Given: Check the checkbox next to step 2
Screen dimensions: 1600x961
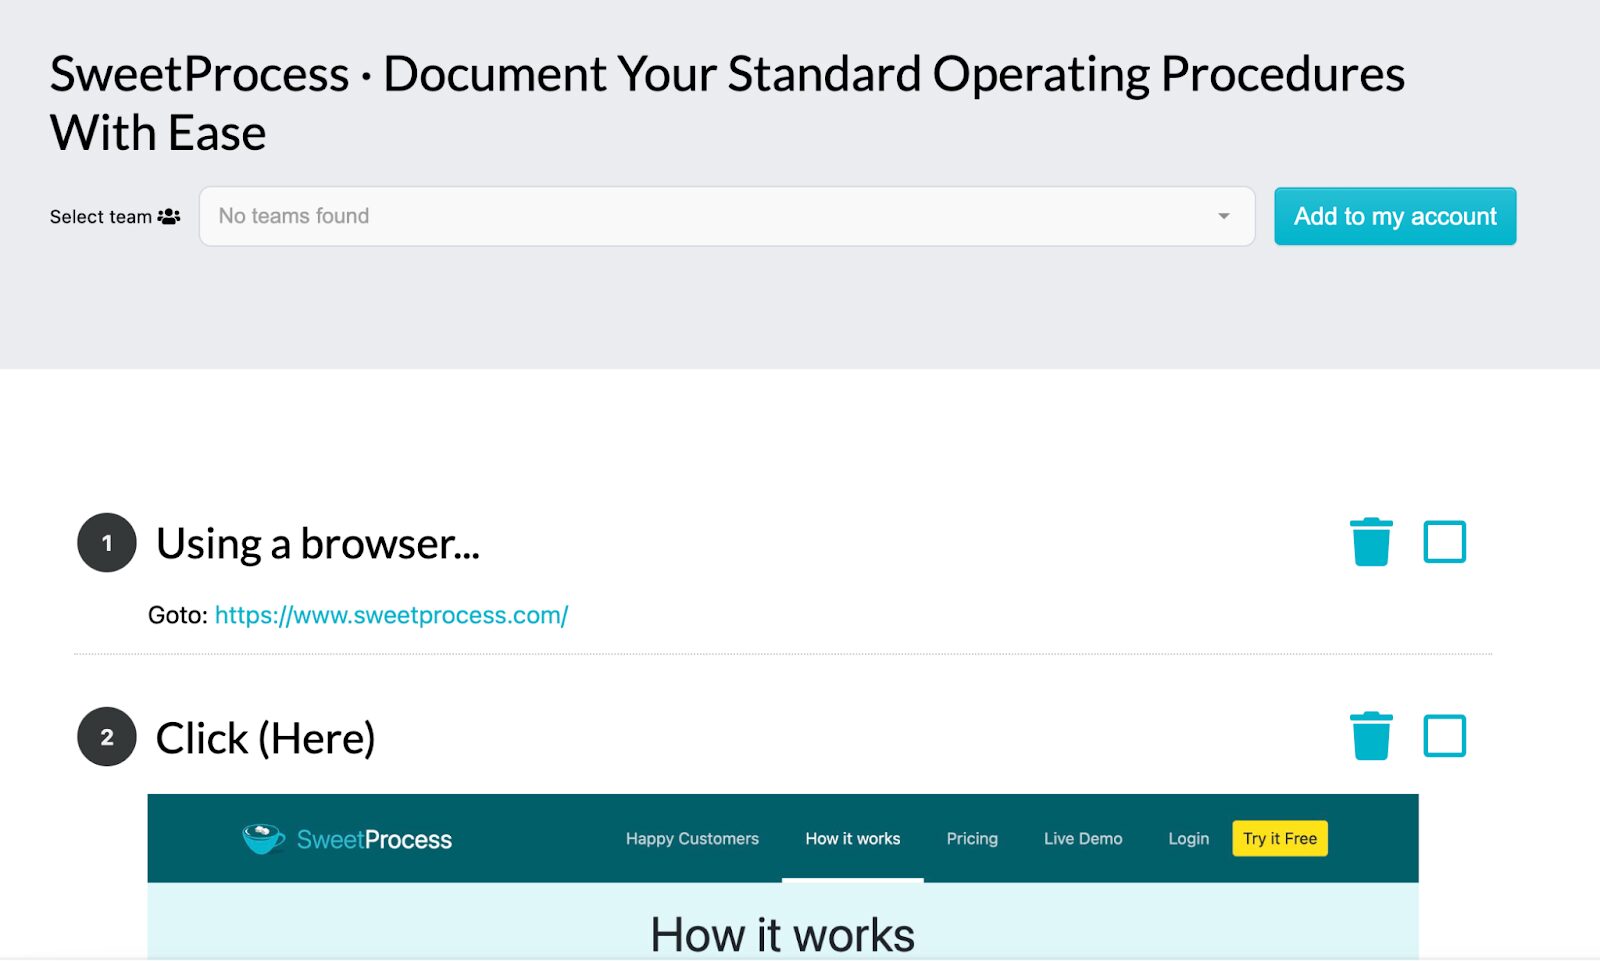Looking at the screenshot, I should 1444,735.
